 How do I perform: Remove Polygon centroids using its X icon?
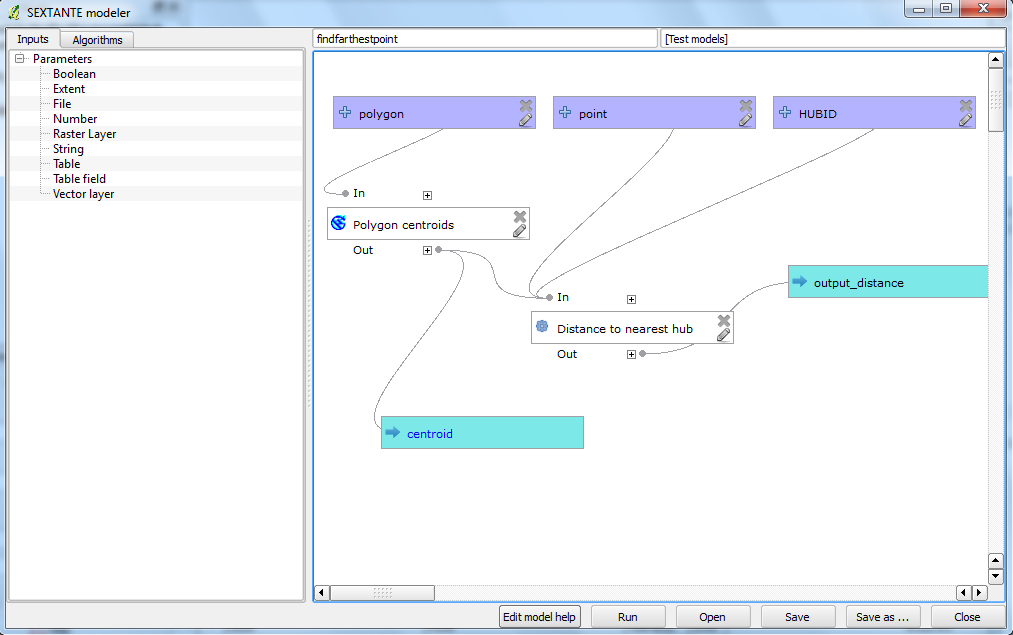click(x=519, y=215)
